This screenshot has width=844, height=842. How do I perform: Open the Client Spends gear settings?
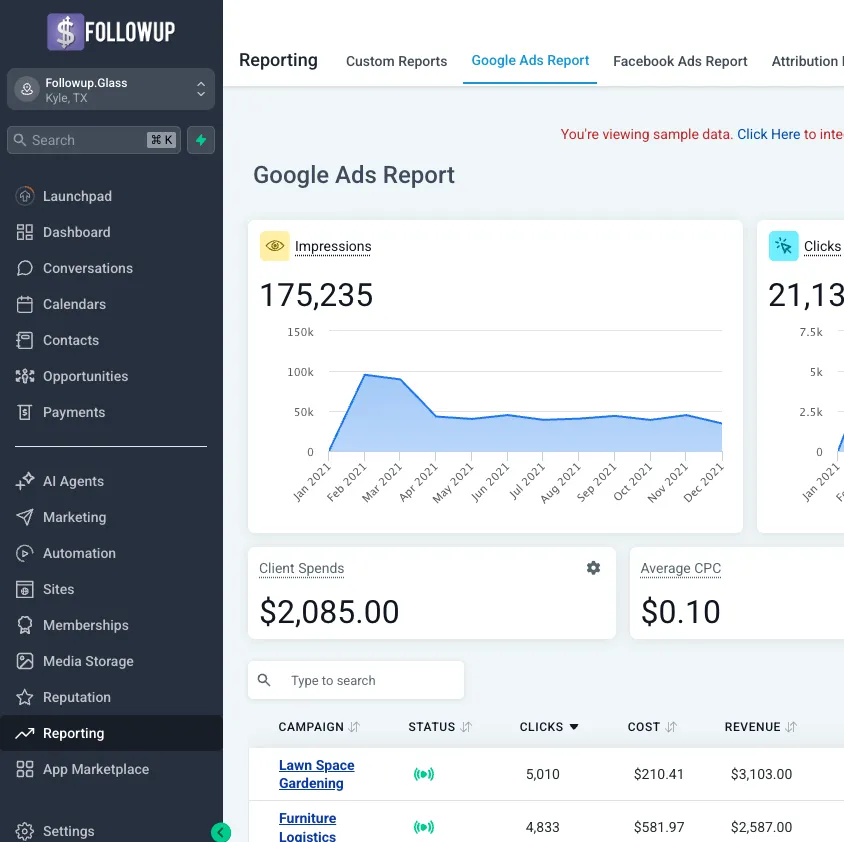click(593, 568)
